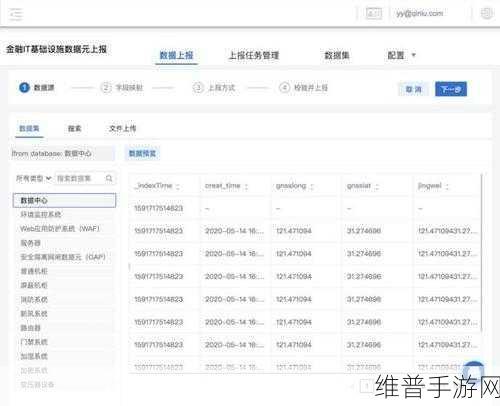The height and width of the screenshot is (406, 500).
Task: Switch to the 搜索 sub-tab
Action: pos(74,129)
